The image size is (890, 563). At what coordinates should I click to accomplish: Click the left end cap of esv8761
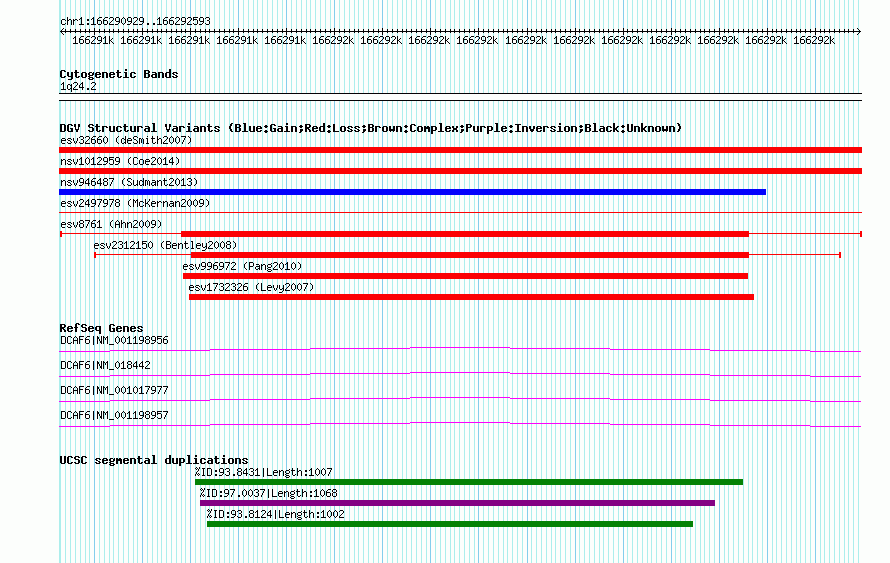(61, 234)
